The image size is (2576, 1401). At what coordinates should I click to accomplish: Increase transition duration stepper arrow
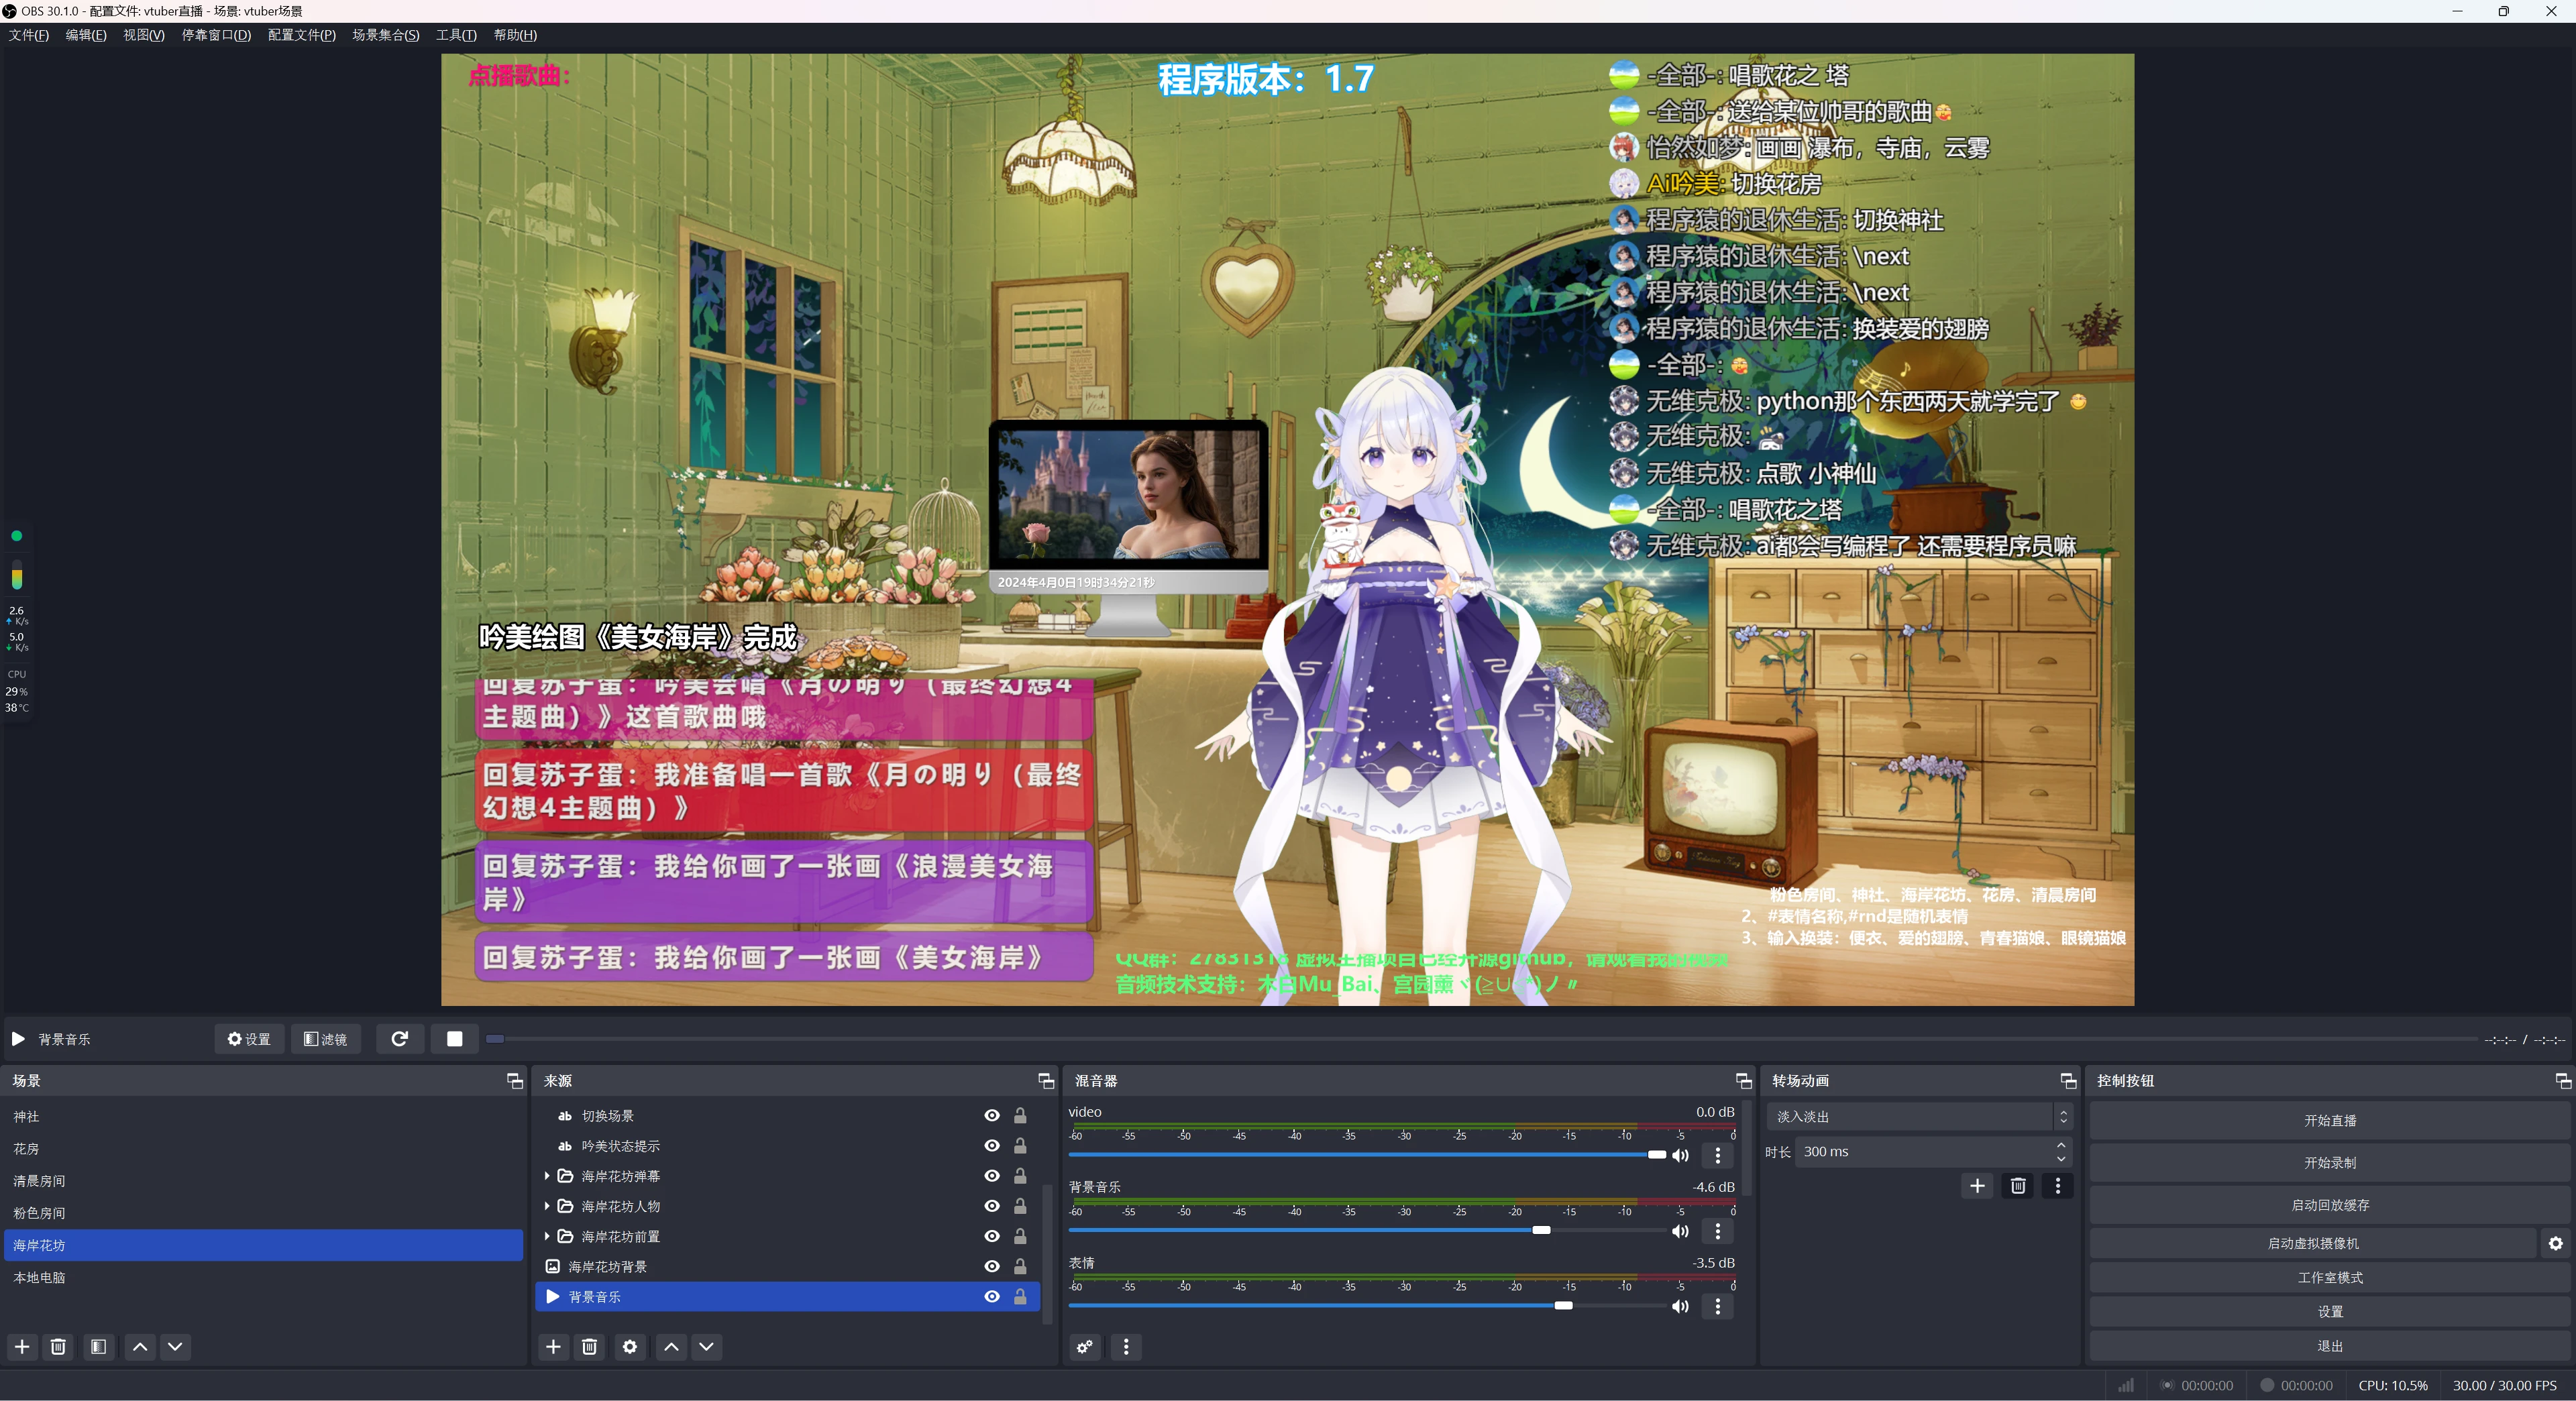pos(2060,1145)
